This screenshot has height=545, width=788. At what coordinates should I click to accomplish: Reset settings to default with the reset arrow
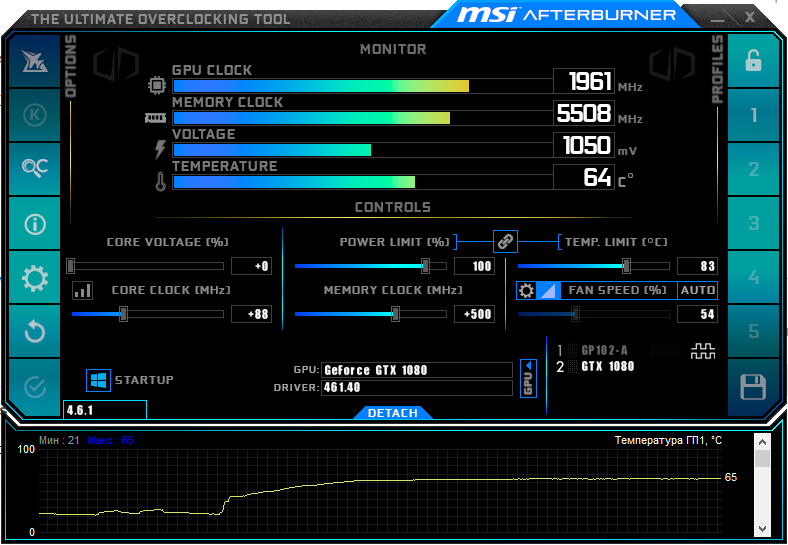click(x=35, y=331)
